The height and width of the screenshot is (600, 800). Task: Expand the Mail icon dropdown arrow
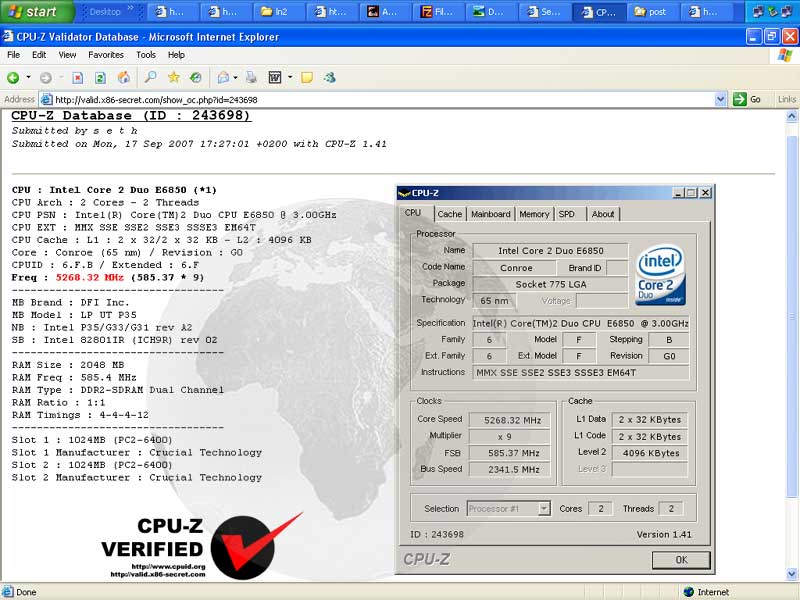(235, 78)
